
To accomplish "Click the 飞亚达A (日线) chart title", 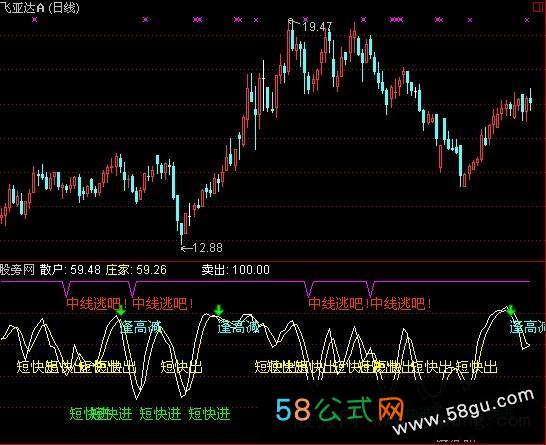I will (x=40, y=8).
